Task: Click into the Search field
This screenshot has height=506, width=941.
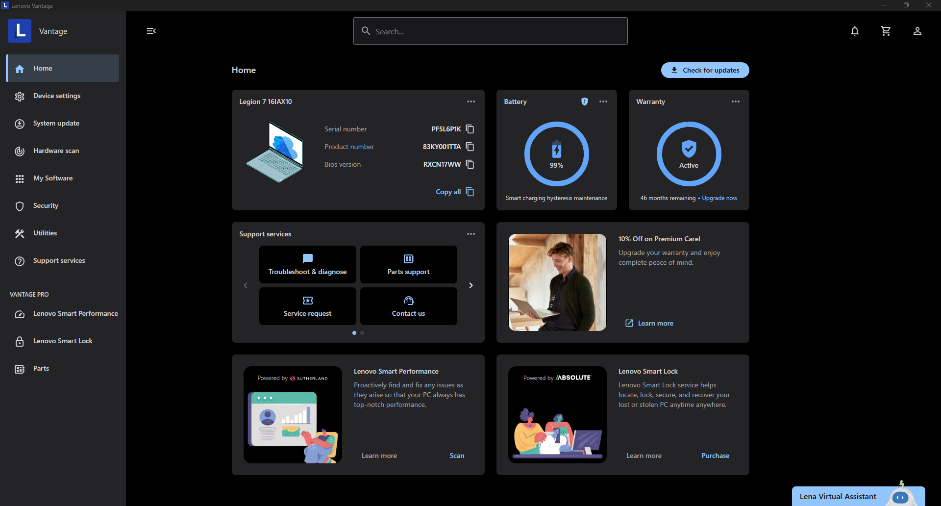Action: 490,31
